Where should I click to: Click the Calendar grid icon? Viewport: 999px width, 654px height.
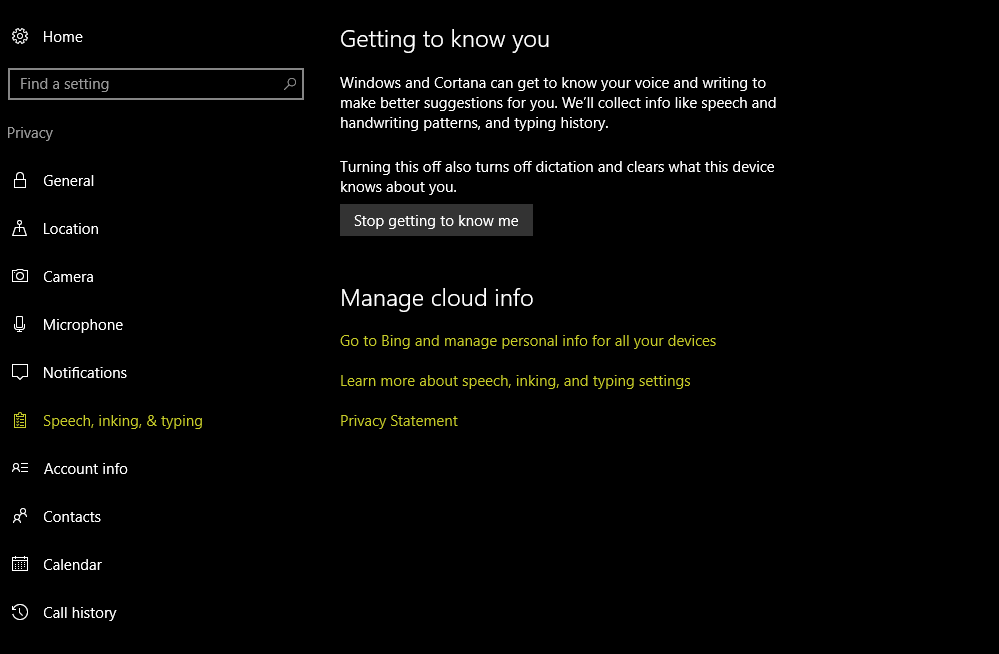pyautogui.click(x=20, y=564)
